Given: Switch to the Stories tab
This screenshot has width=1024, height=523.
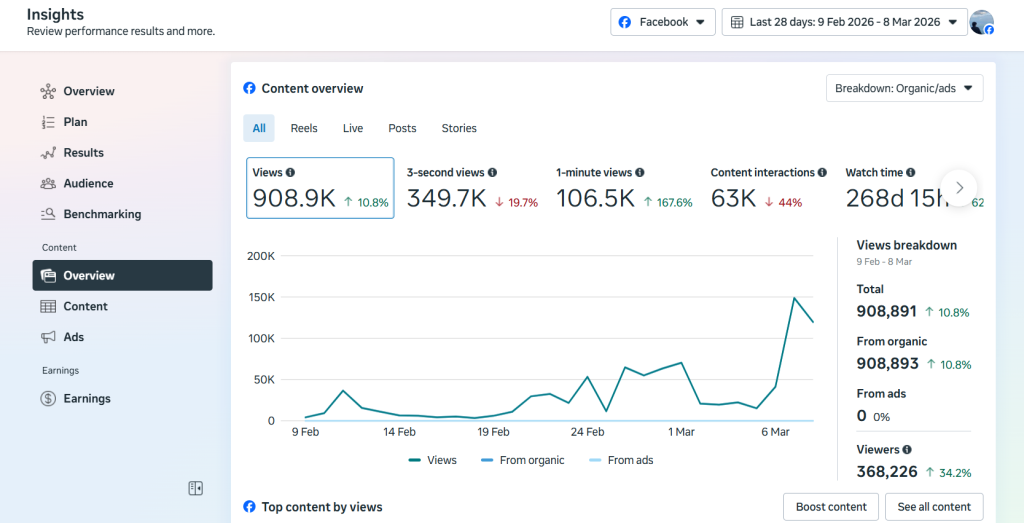Looking at the screenshot, I should click(x=459, y=128).
